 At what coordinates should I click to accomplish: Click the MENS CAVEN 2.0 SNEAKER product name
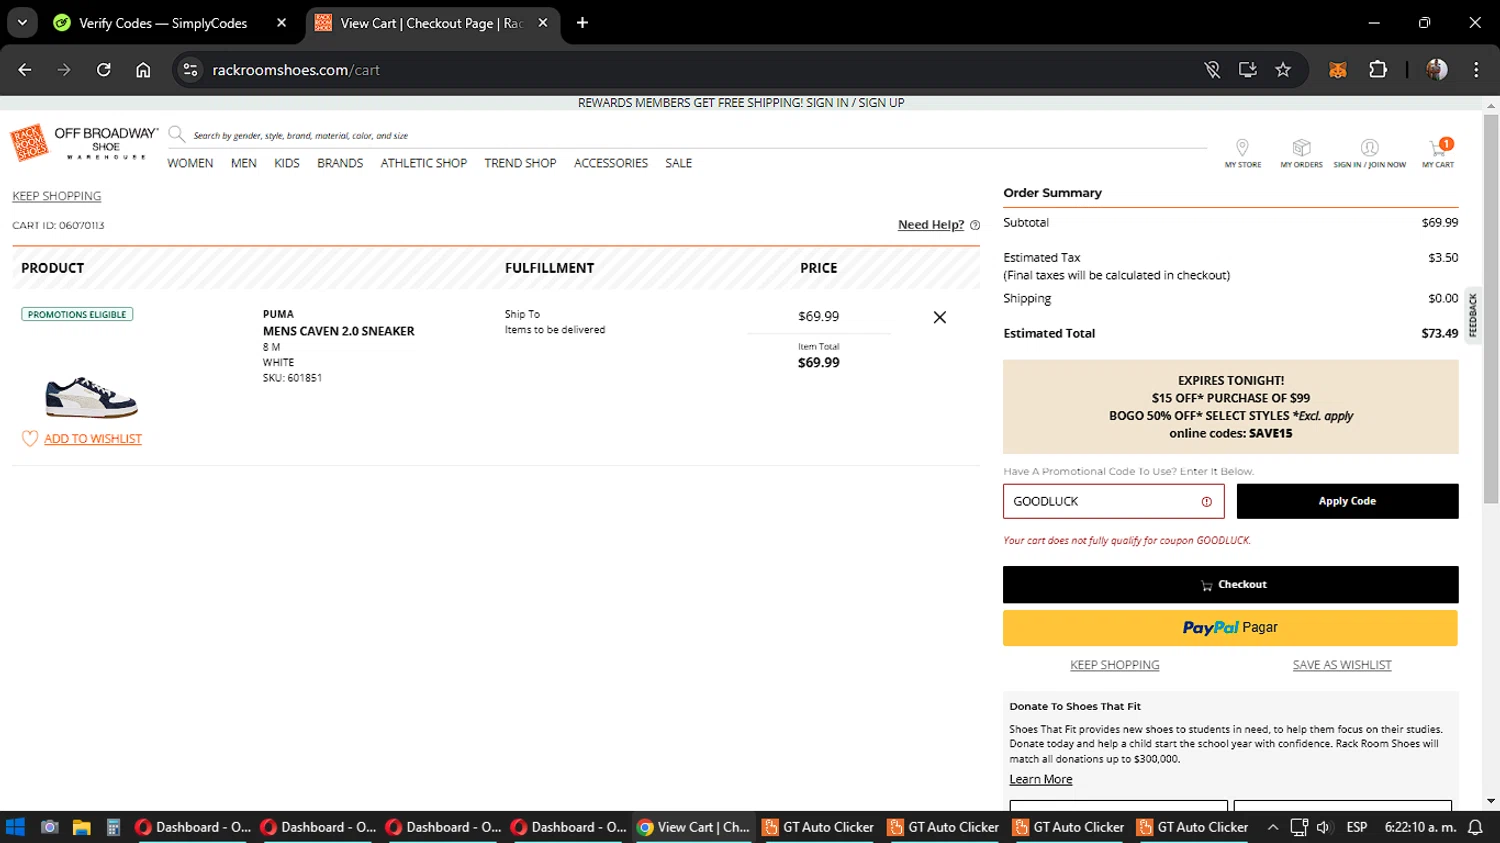coord(339,331)
